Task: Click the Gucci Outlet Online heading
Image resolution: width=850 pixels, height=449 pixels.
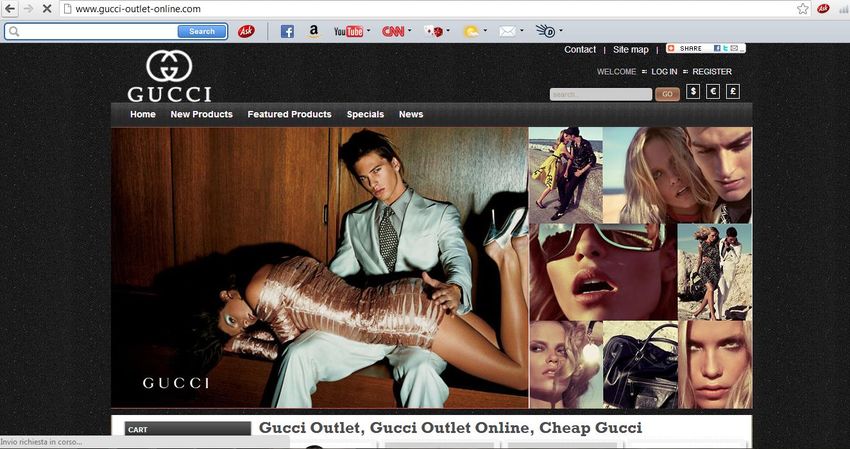Action: 450,427
